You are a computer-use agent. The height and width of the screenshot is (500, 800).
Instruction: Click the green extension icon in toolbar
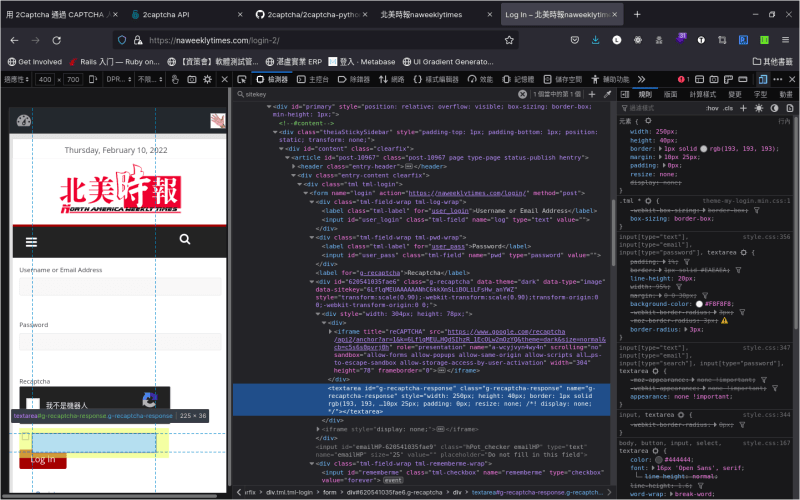pos(764,40)
